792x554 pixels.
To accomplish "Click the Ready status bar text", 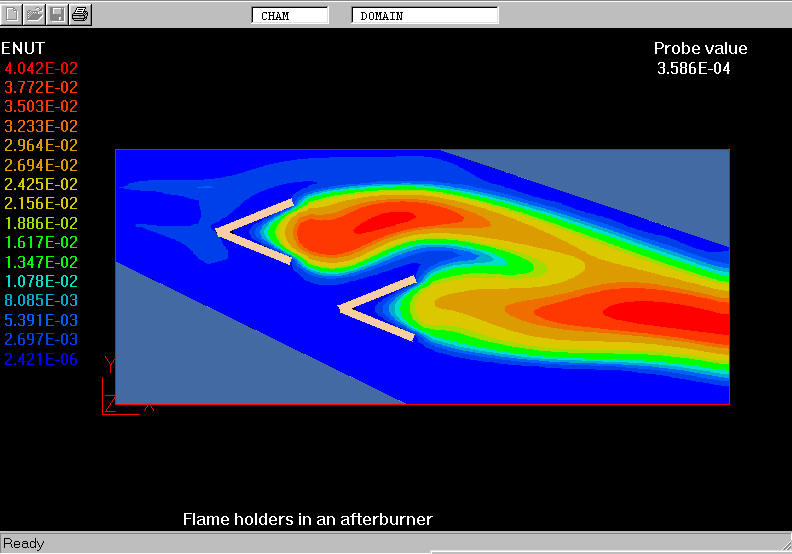I will (x=23, y=543).
